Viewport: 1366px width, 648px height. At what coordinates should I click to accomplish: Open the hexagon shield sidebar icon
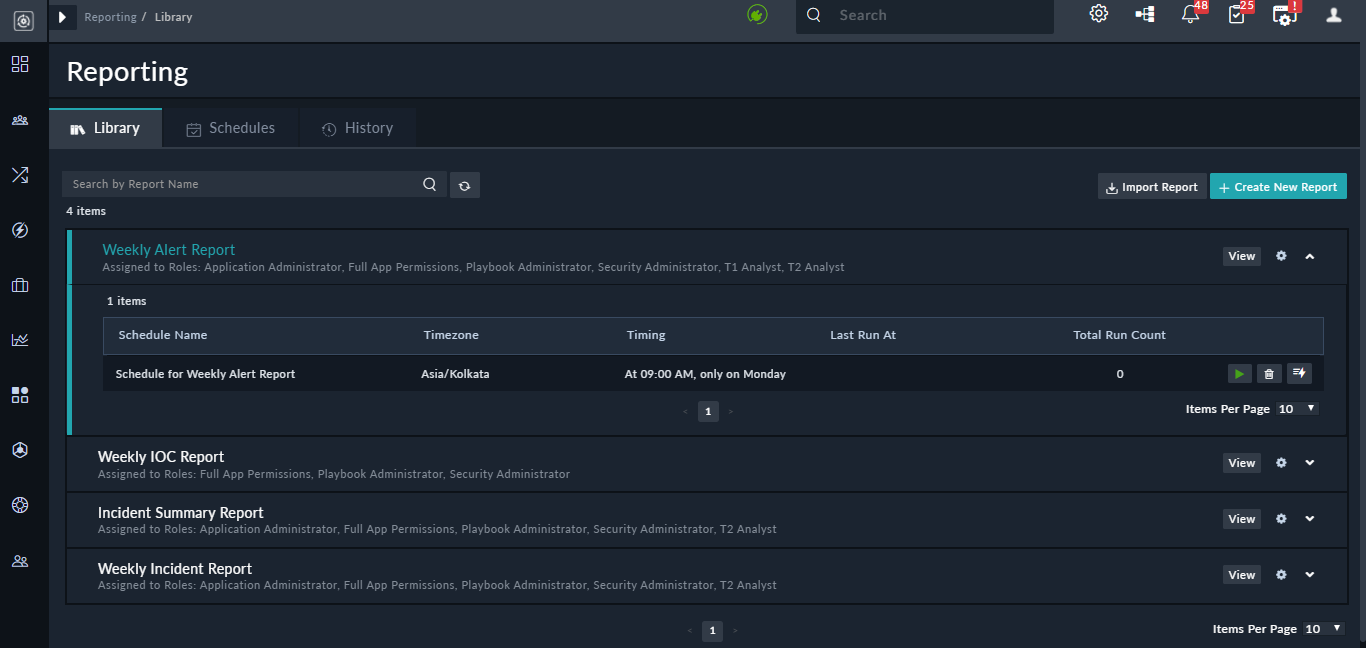pyautogui.click(x=20, y=450)
